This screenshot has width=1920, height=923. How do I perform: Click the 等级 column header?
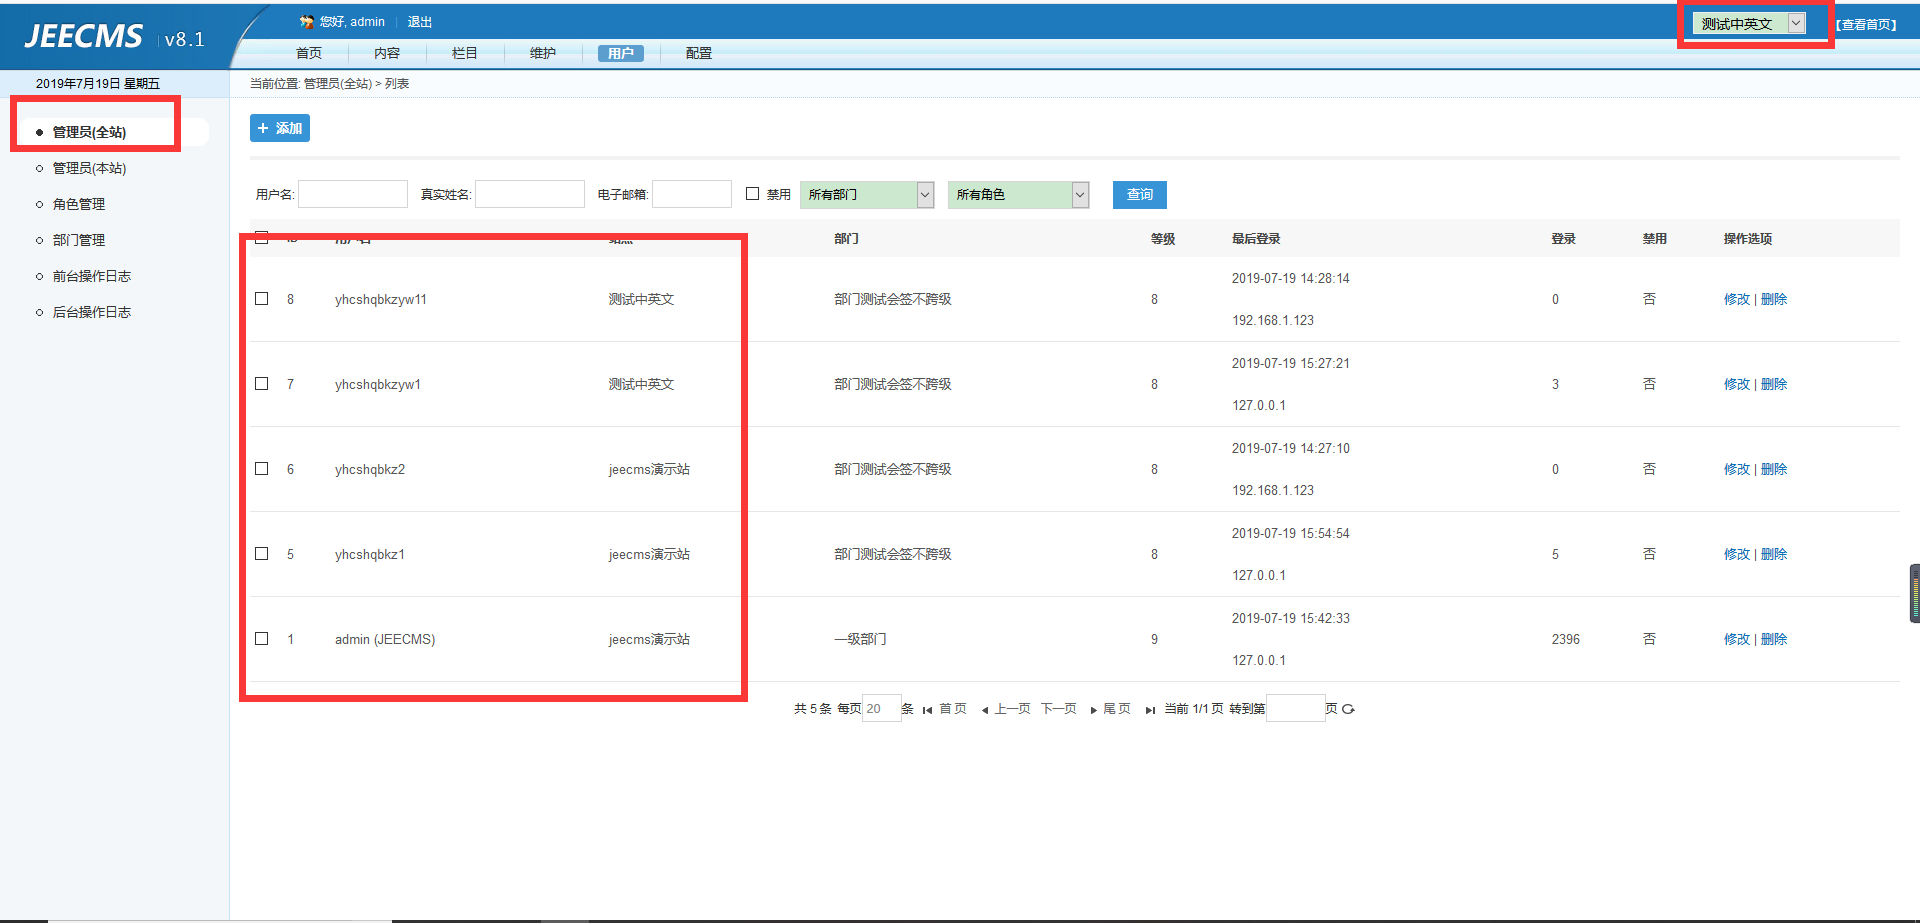pos(1163,239)
